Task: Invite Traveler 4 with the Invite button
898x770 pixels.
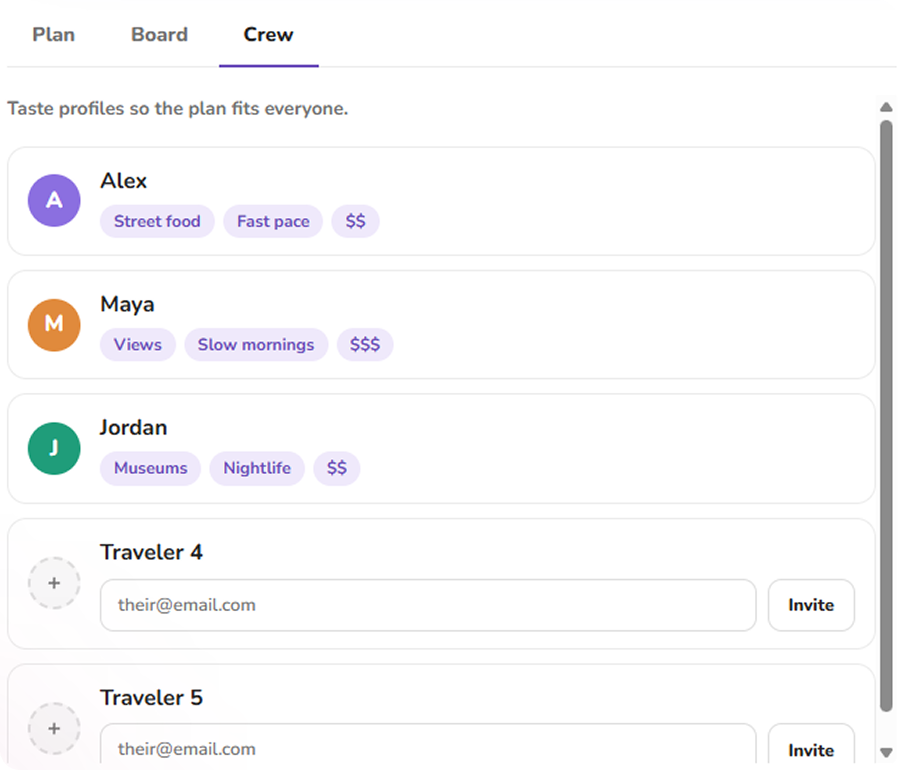Action: pos(811,605)
